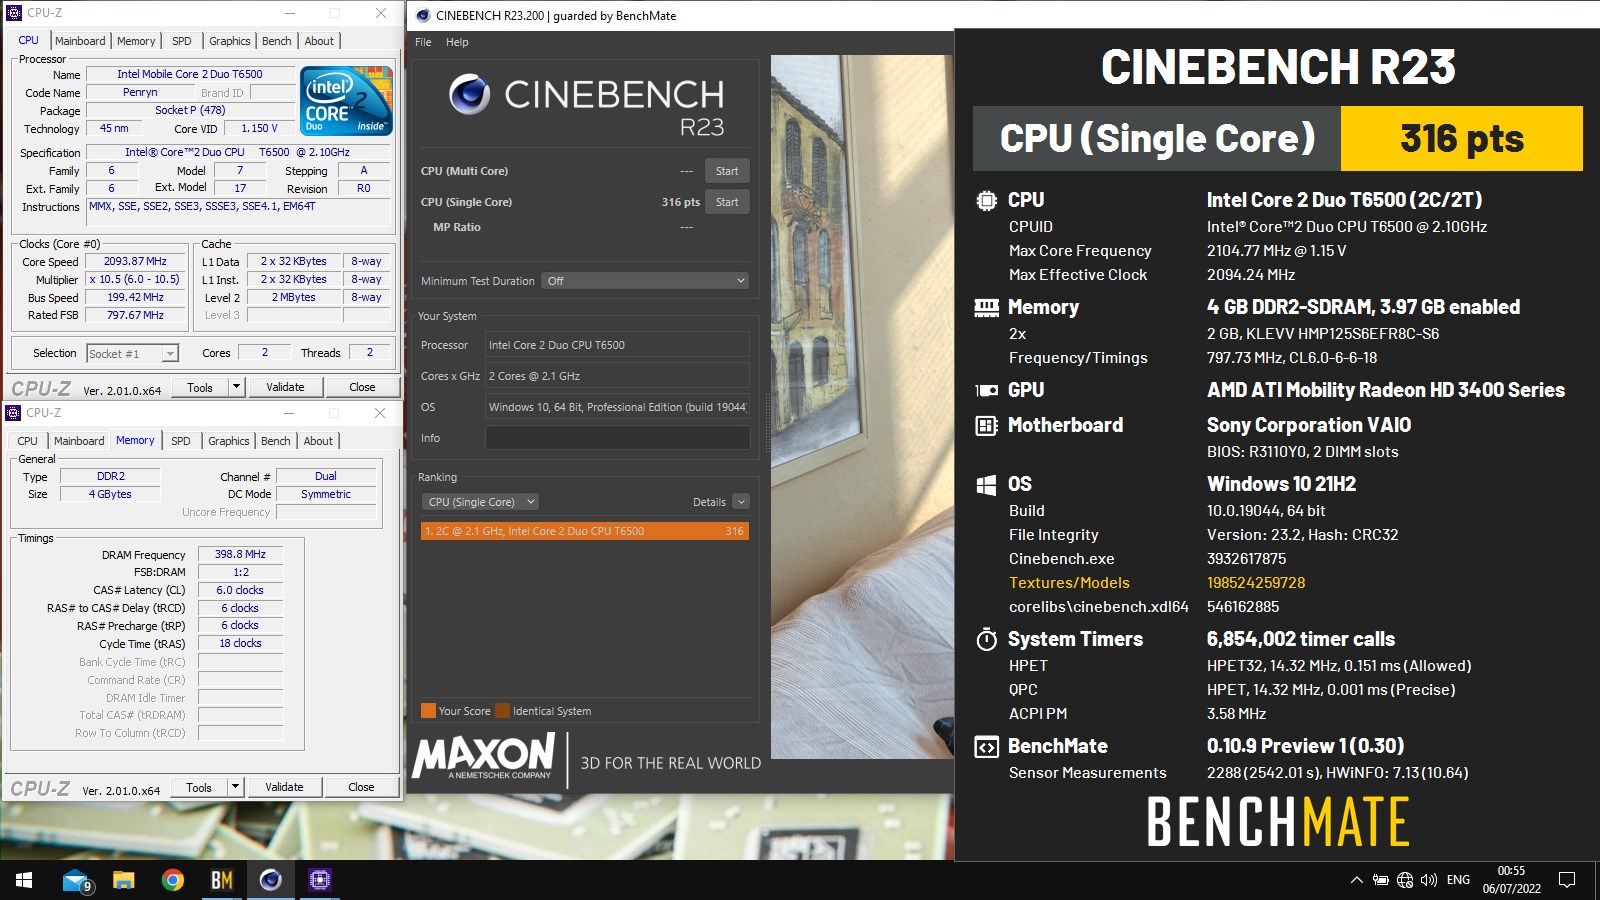Click Close button in top CPU-Z
This screenshot has height=900, width=1600.
362,387
